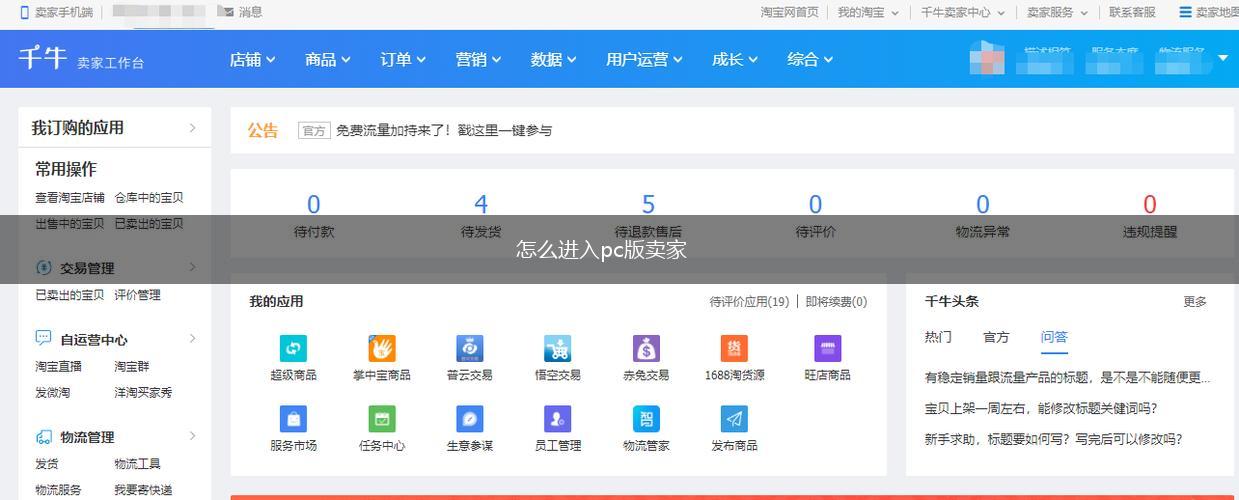Launch the 普云交易 app icon
Viewport: 1239px width, 500px height.
(x=469, y=348)
